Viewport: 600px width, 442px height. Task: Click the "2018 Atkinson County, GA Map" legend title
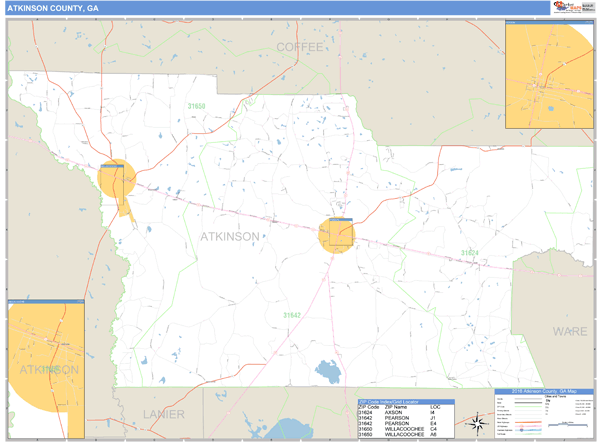click(544, 391)
